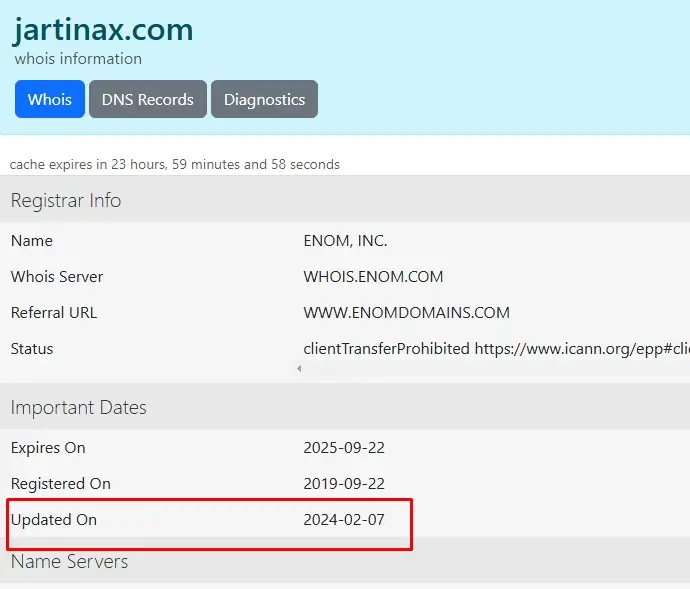Screen dimensions: 690x589
Task: Open the Diagnostics tab
Action: pyautogui.click(x=264, y=99)
